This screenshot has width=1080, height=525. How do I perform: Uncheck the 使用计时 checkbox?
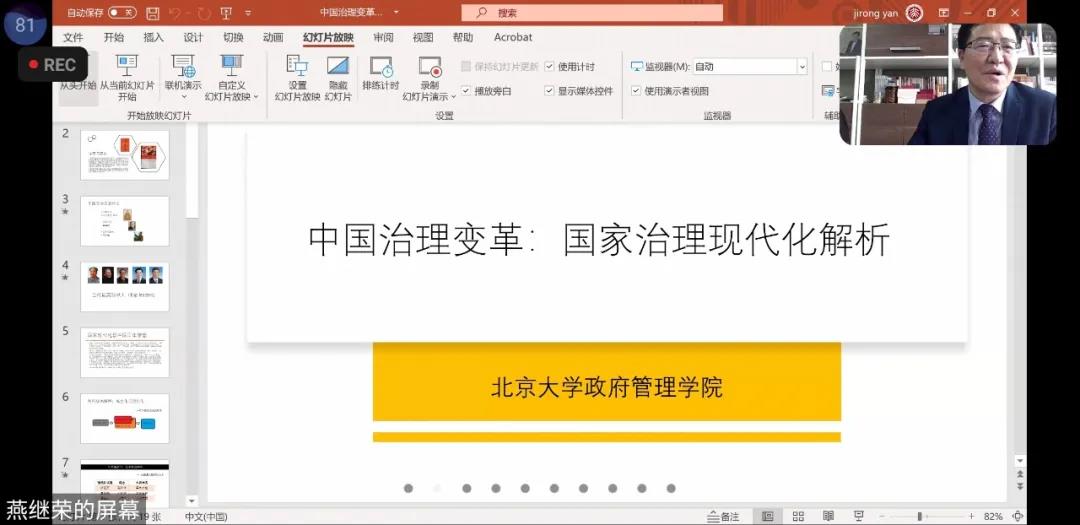click(550, 67)
